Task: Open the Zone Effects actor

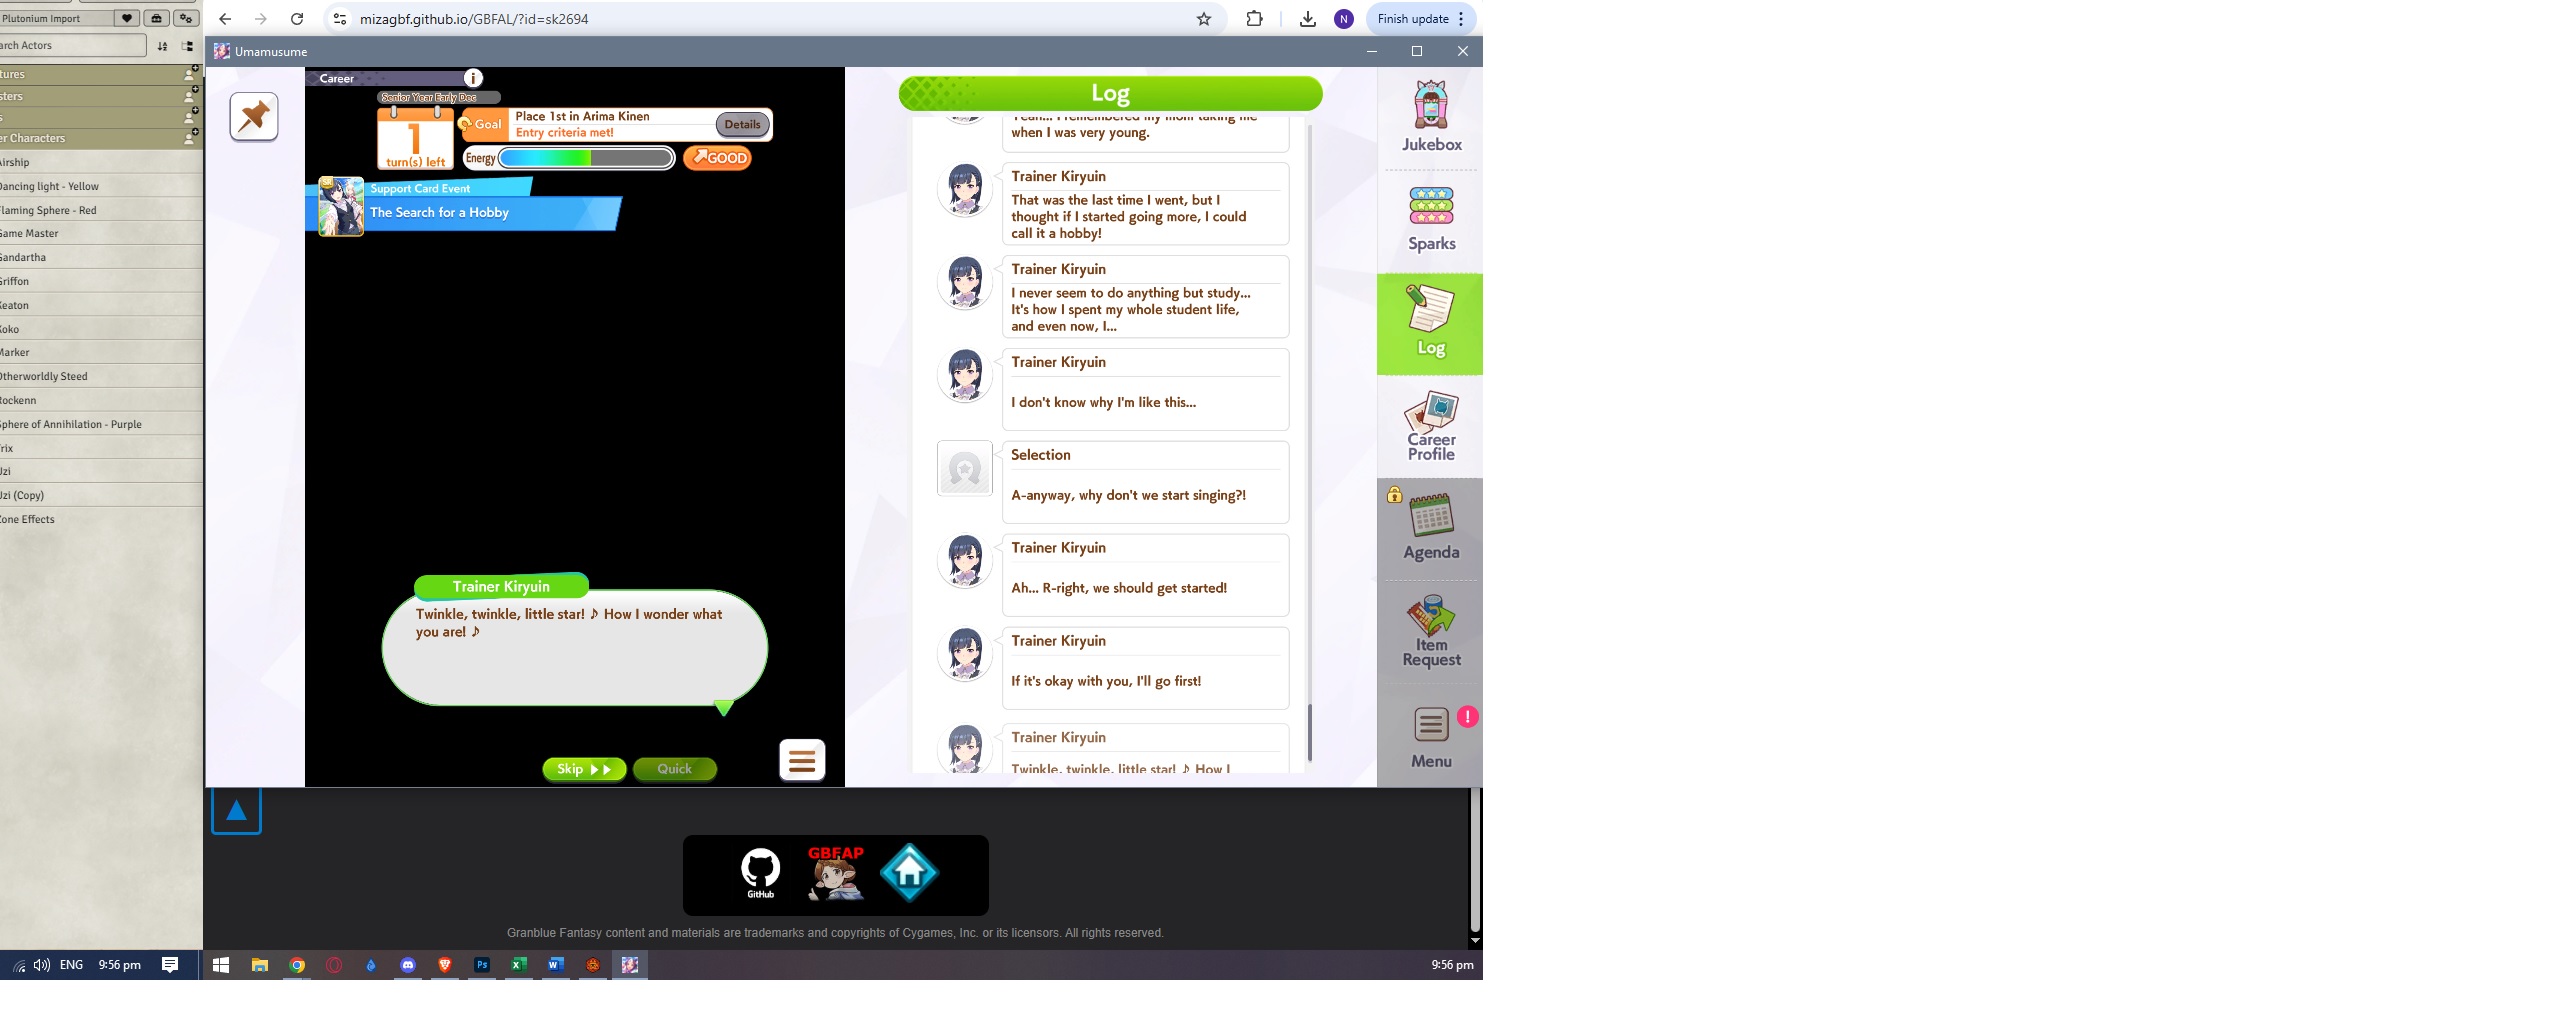Action: [x=100, y=519]
